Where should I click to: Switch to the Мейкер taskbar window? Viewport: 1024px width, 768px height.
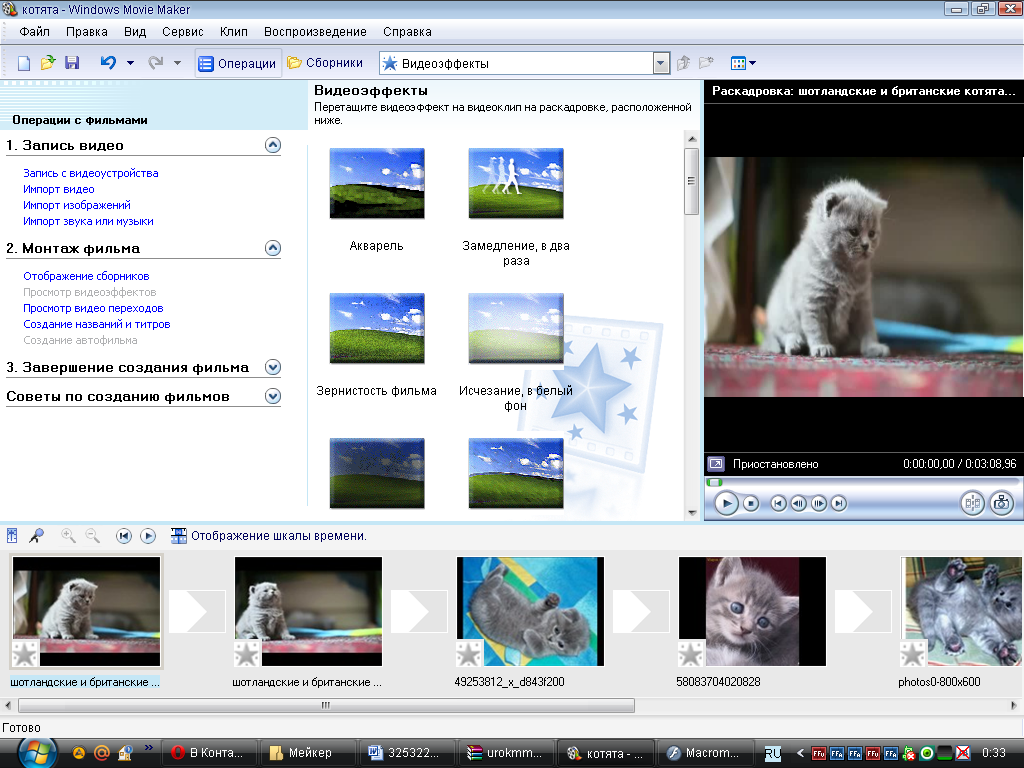[308, 753]
